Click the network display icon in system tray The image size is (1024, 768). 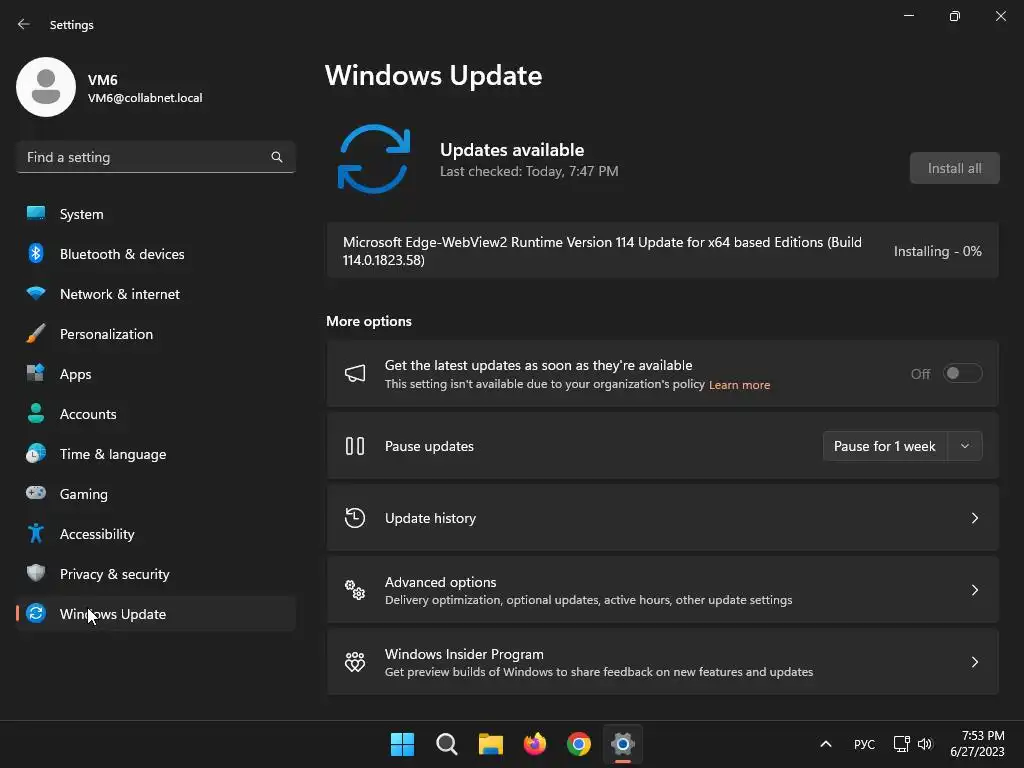pyautogui.click(x=902, y=744)
